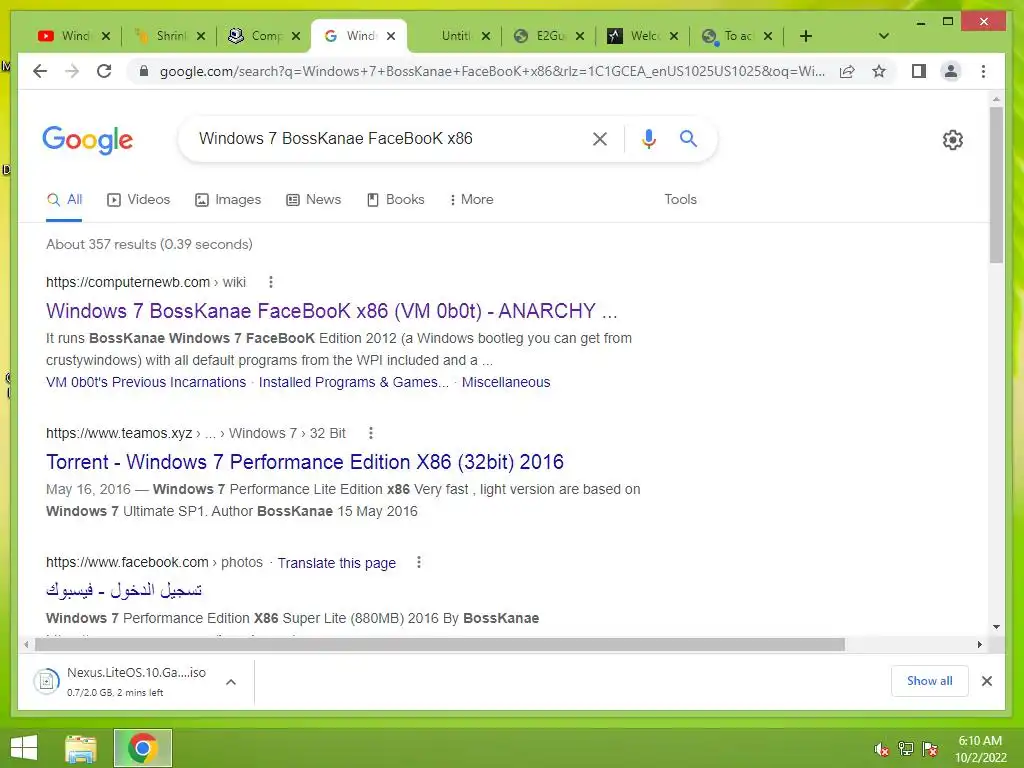Click Translate this page link
The image size is (1024, 768).
[x=337, y=563]
